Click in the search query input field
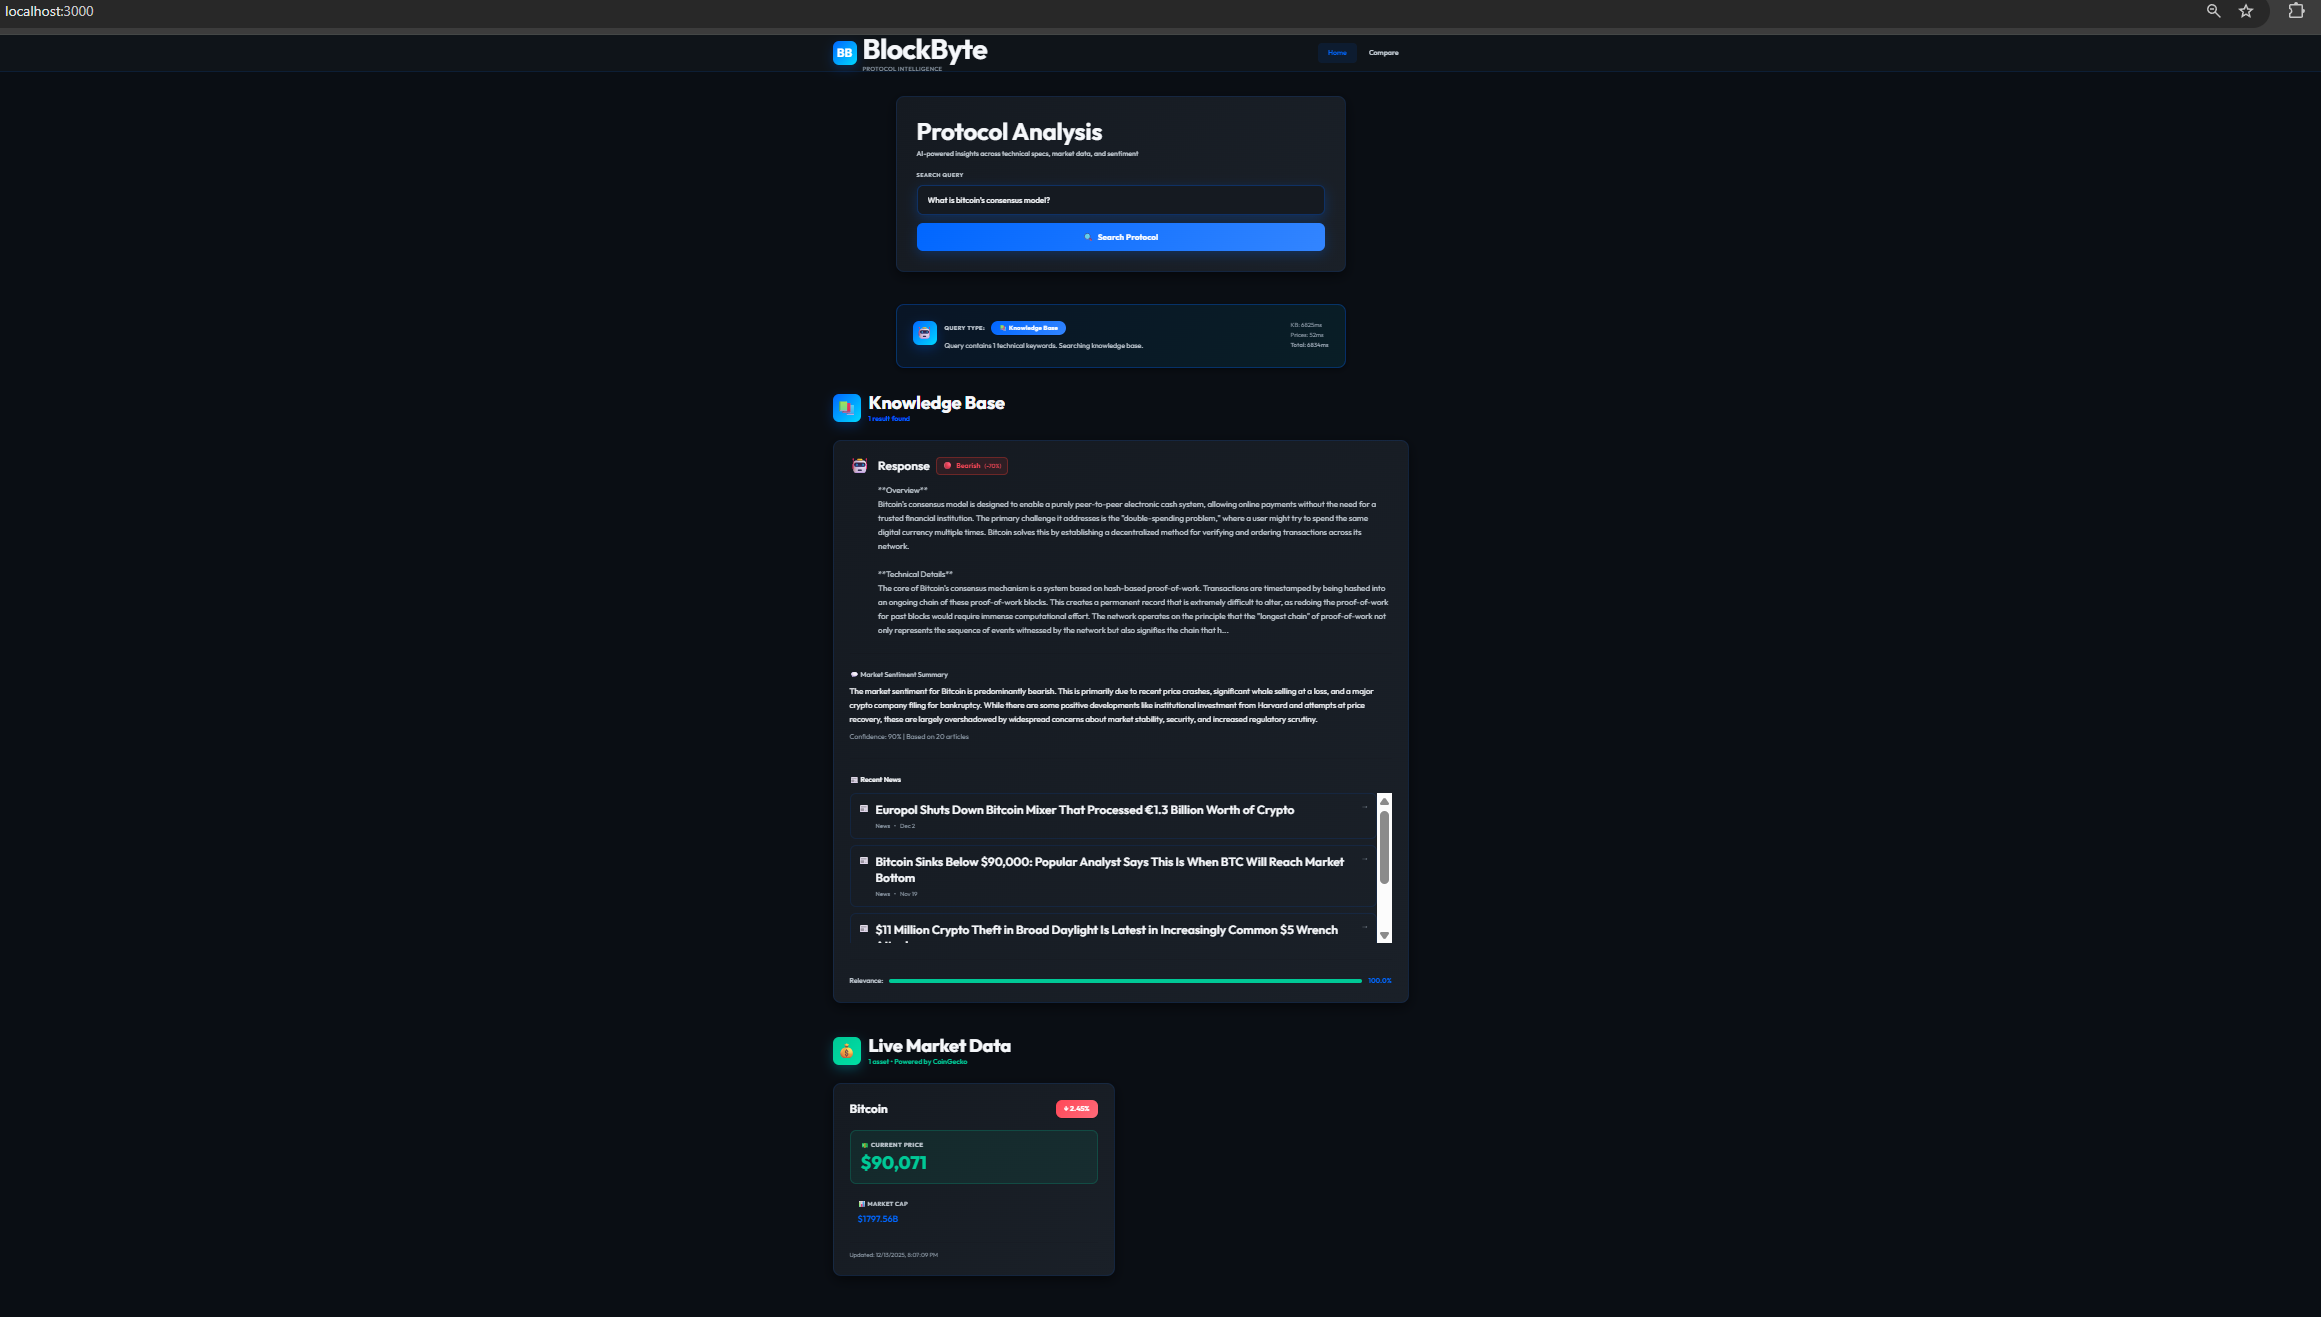 1120,200
